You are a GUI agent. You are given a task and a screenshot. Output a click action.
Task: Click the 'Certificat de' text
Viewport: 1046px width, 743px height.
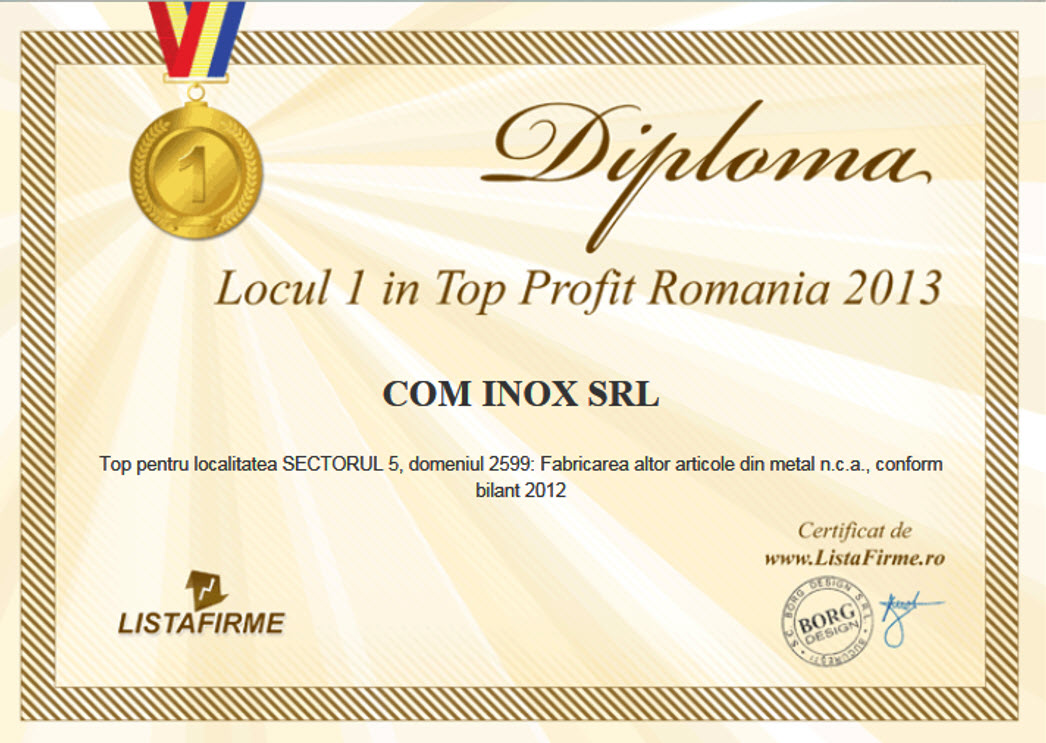(855, 531)
